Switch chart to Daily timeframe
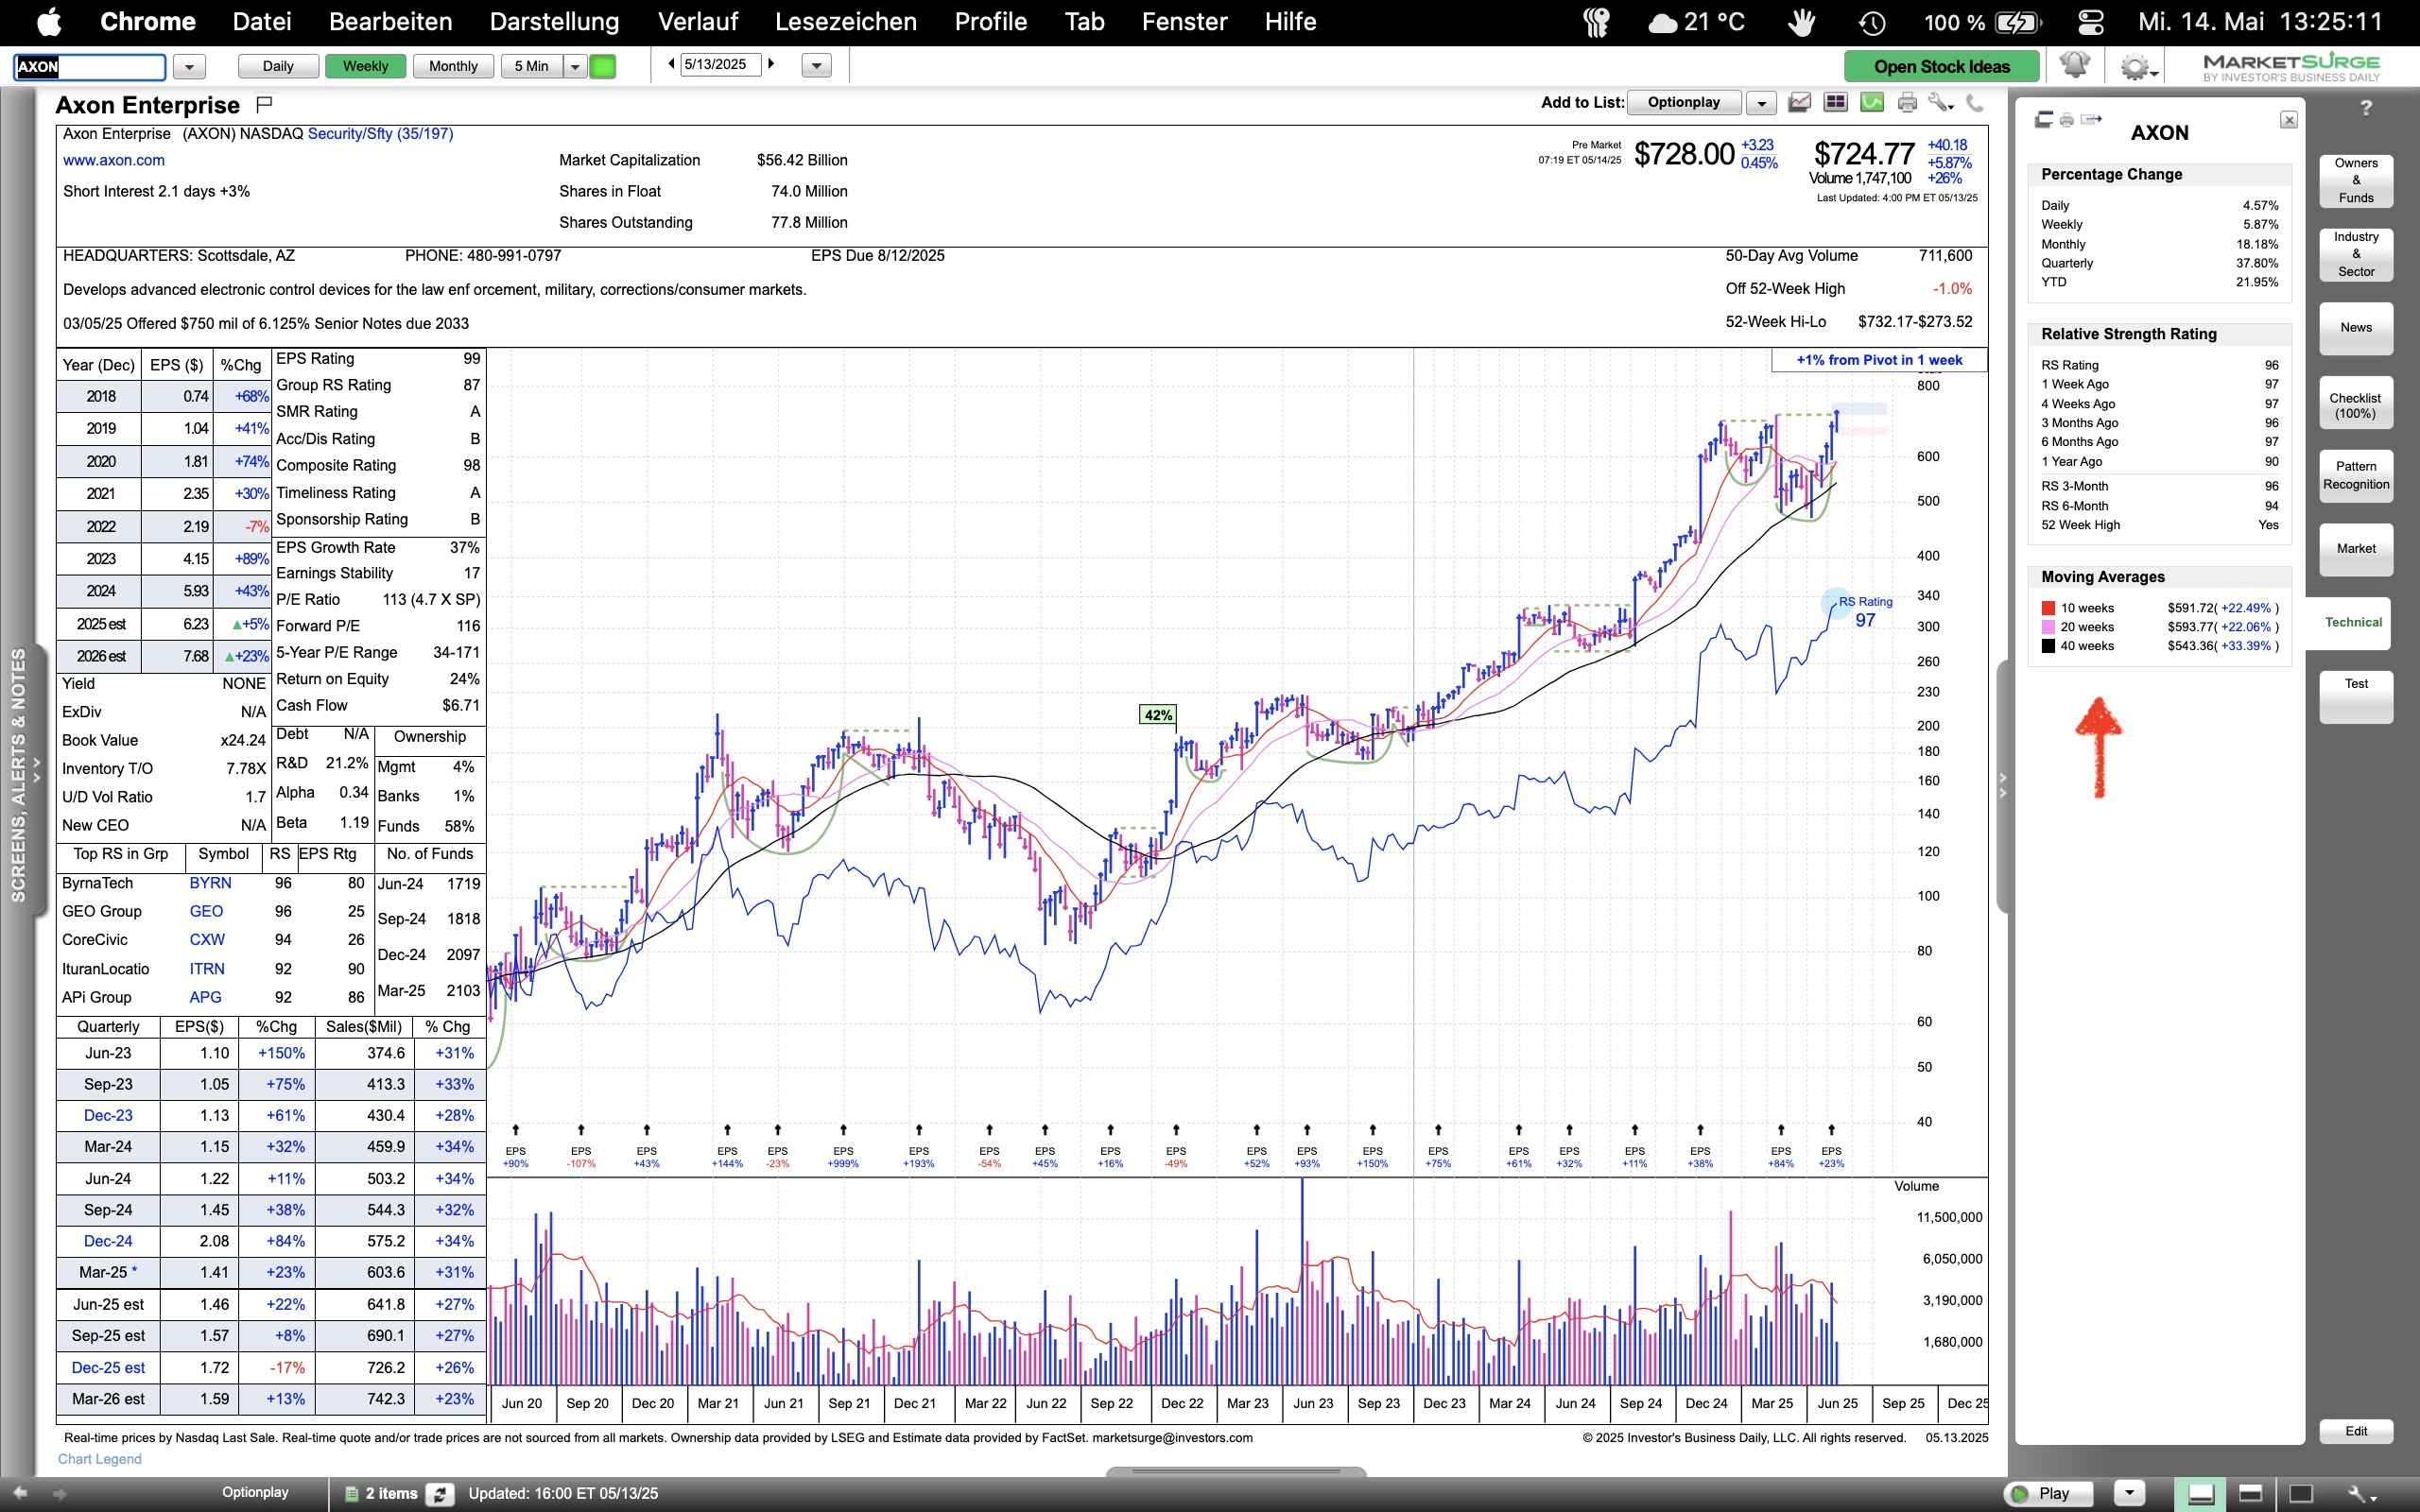 [278, 66]
